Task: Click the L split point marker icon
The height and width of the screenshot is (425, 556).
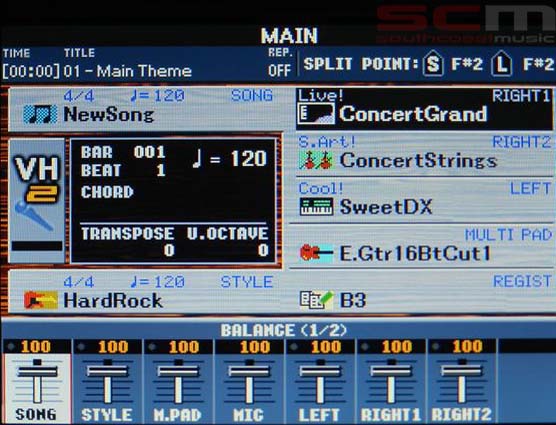Action: (501, 64)
